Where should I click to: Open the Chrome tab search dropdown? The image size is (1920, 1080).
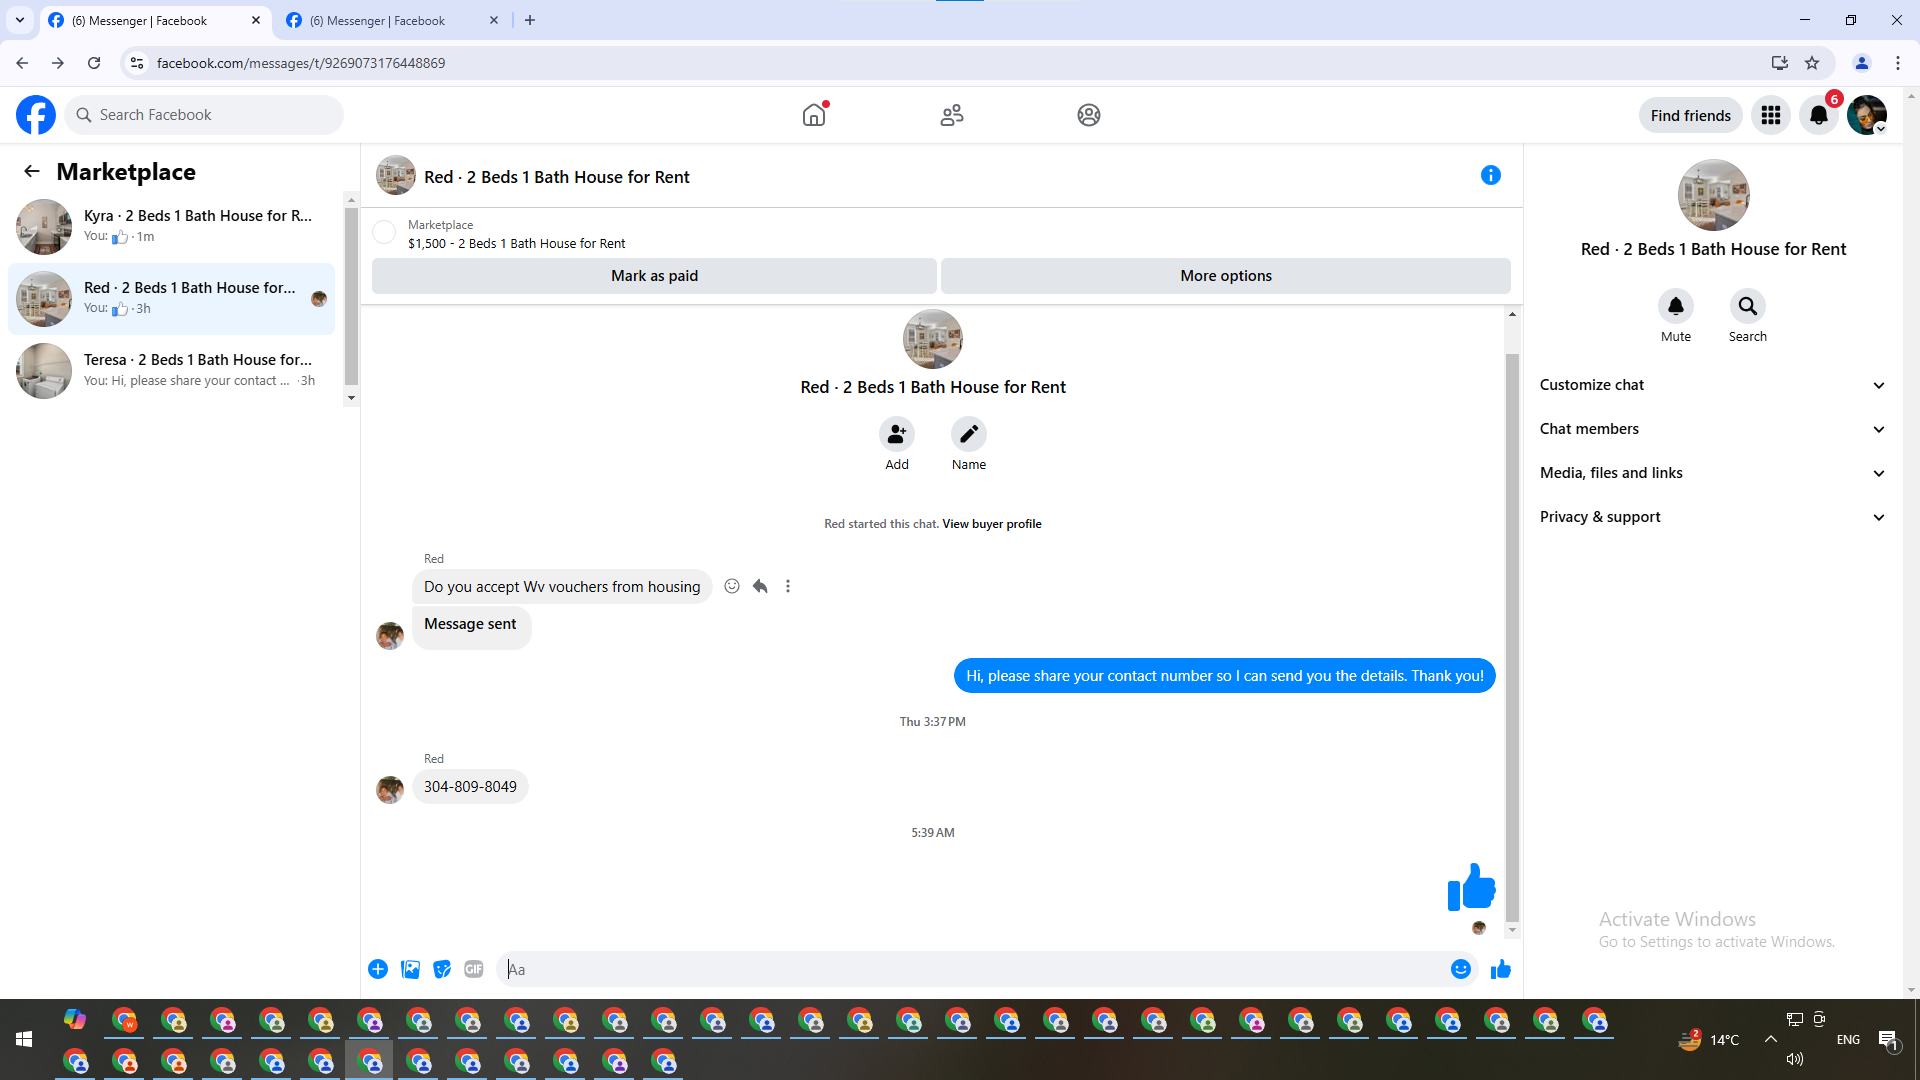point(20,20)
